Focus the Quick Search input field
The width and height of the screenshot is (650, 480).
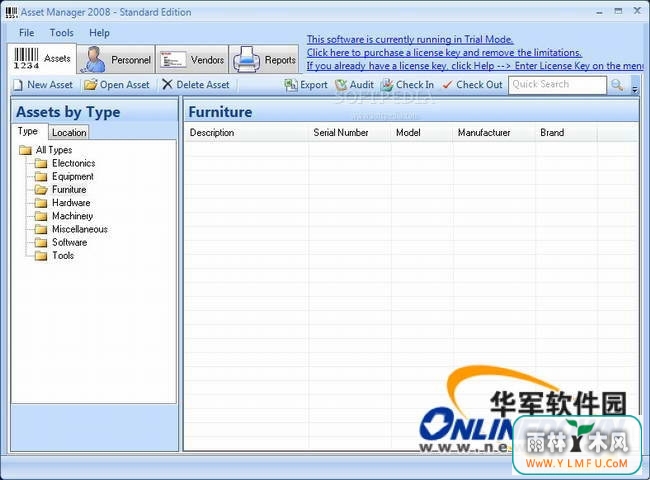(x=557, y=85)
